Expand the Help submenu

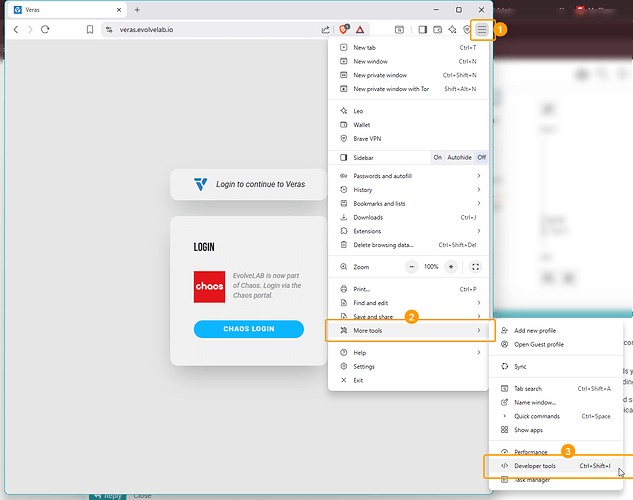(409, 353)
